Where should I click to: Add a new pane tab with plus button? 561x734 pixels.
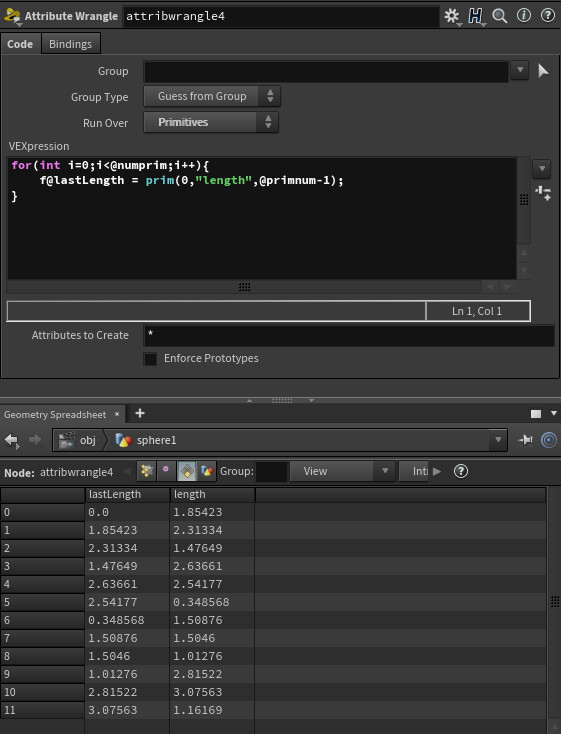[x=140, y=413]
